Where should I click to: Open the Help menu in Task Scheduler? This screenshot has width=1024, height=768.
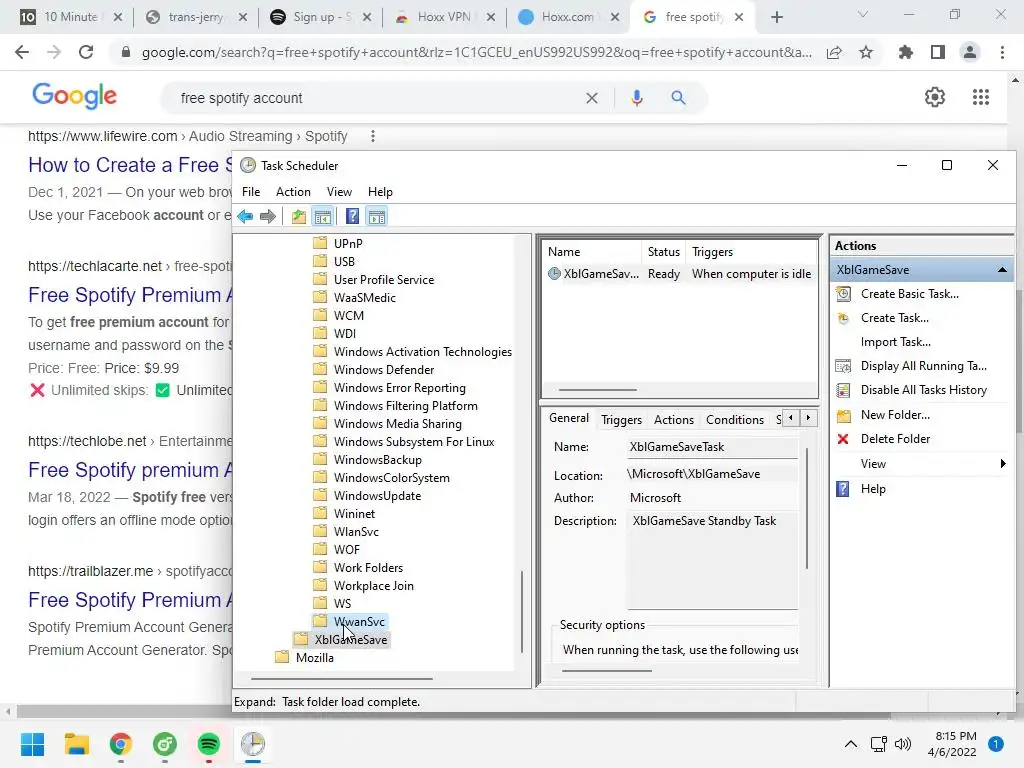[380, 192]
